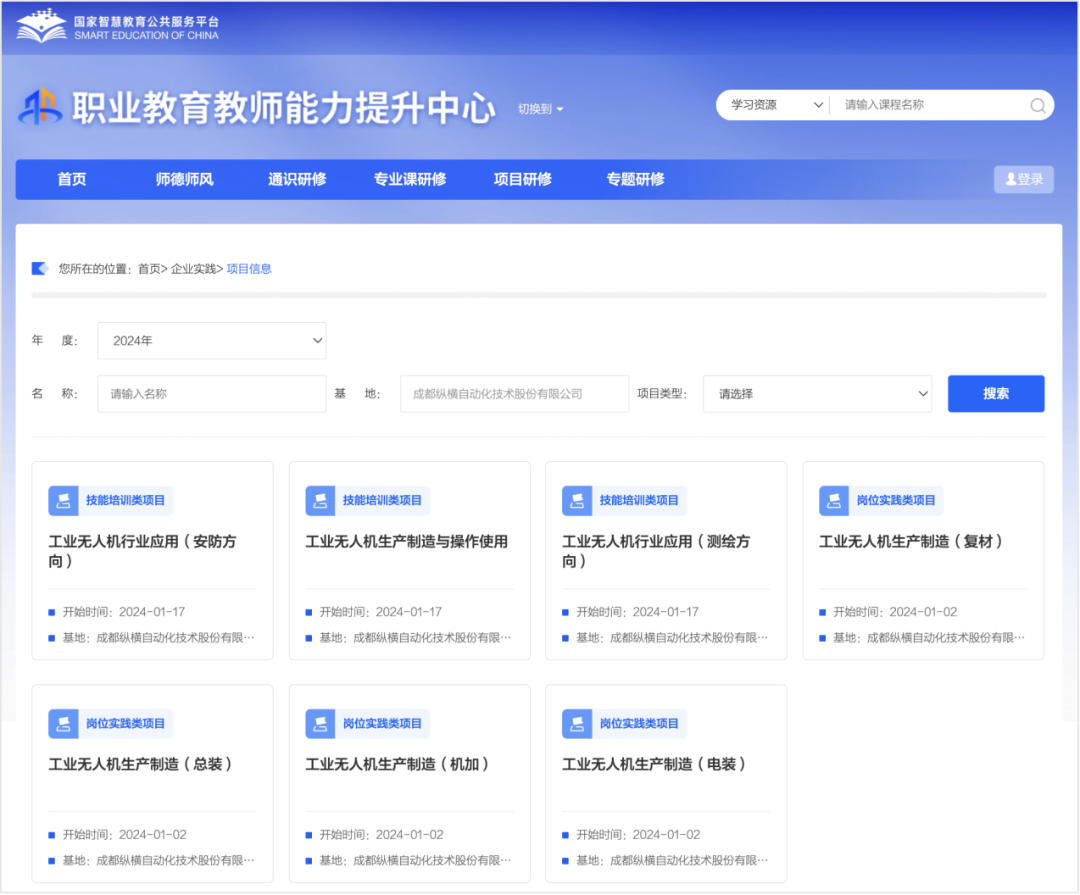Click the 登录 login button
This screenshot has width=1080, height=895.
point(1023,180)
